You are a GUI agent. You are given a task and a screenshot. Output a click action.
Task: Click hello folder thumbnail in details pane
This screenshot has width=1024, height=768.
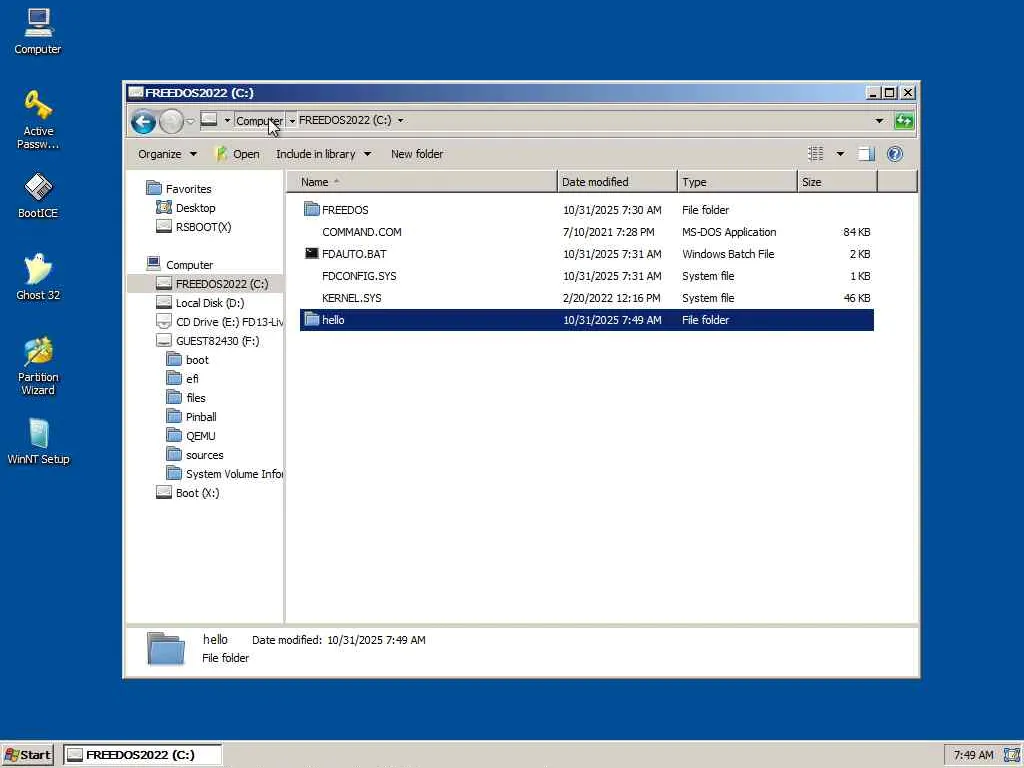[x=166, y=648]
